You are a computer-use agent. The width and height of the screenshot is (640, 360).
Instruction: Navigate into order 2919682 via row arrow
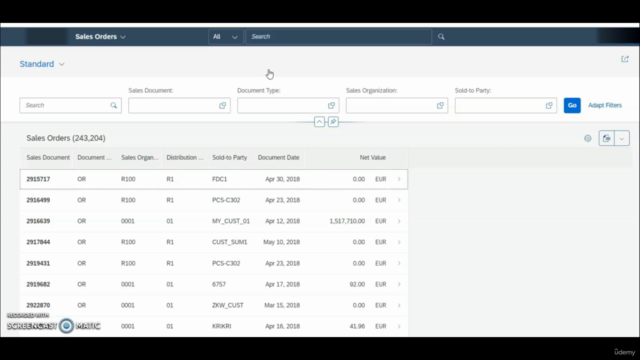click(399, 284)
